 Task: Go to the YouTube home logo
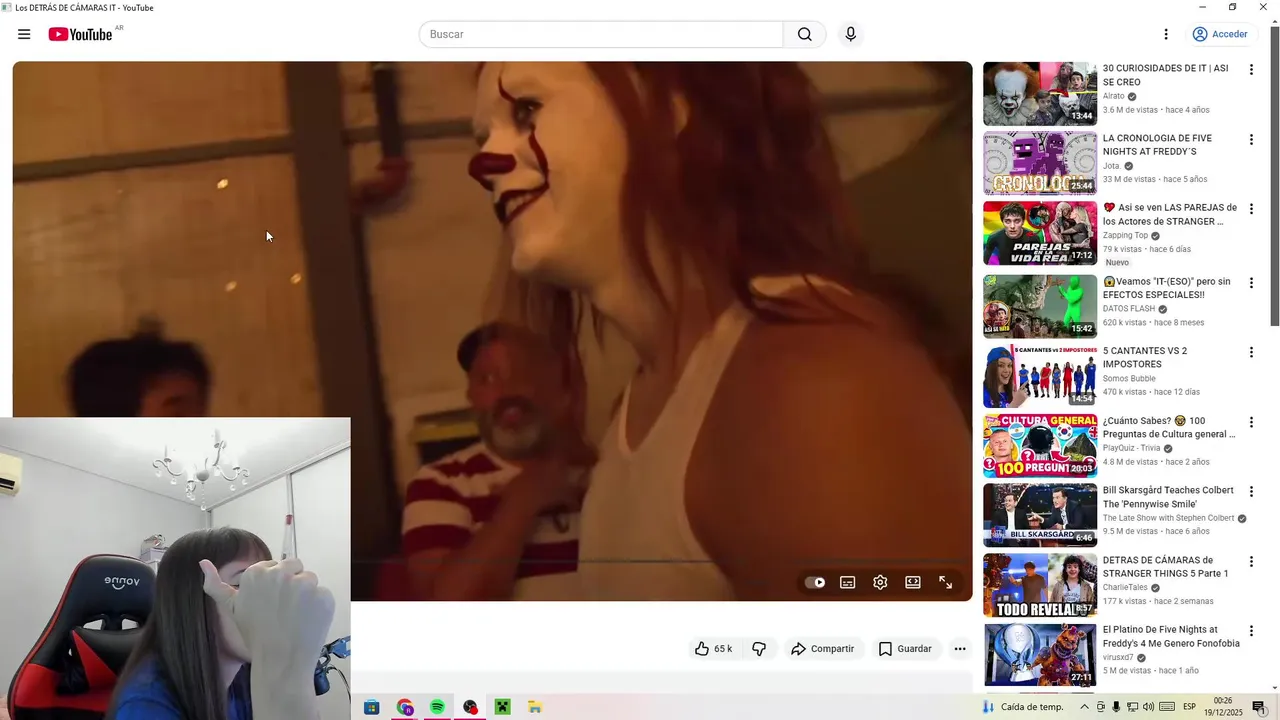tap(80, 34)
